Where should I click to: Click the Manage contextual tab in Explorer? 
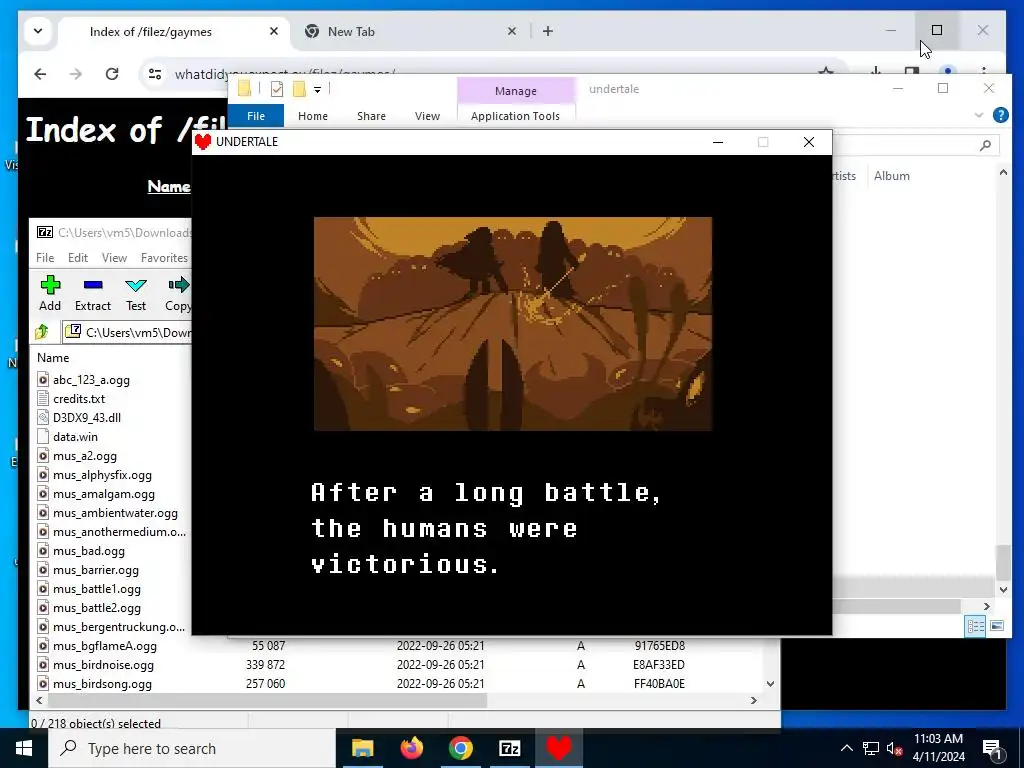pyautogui.click(x=515, y=91)
